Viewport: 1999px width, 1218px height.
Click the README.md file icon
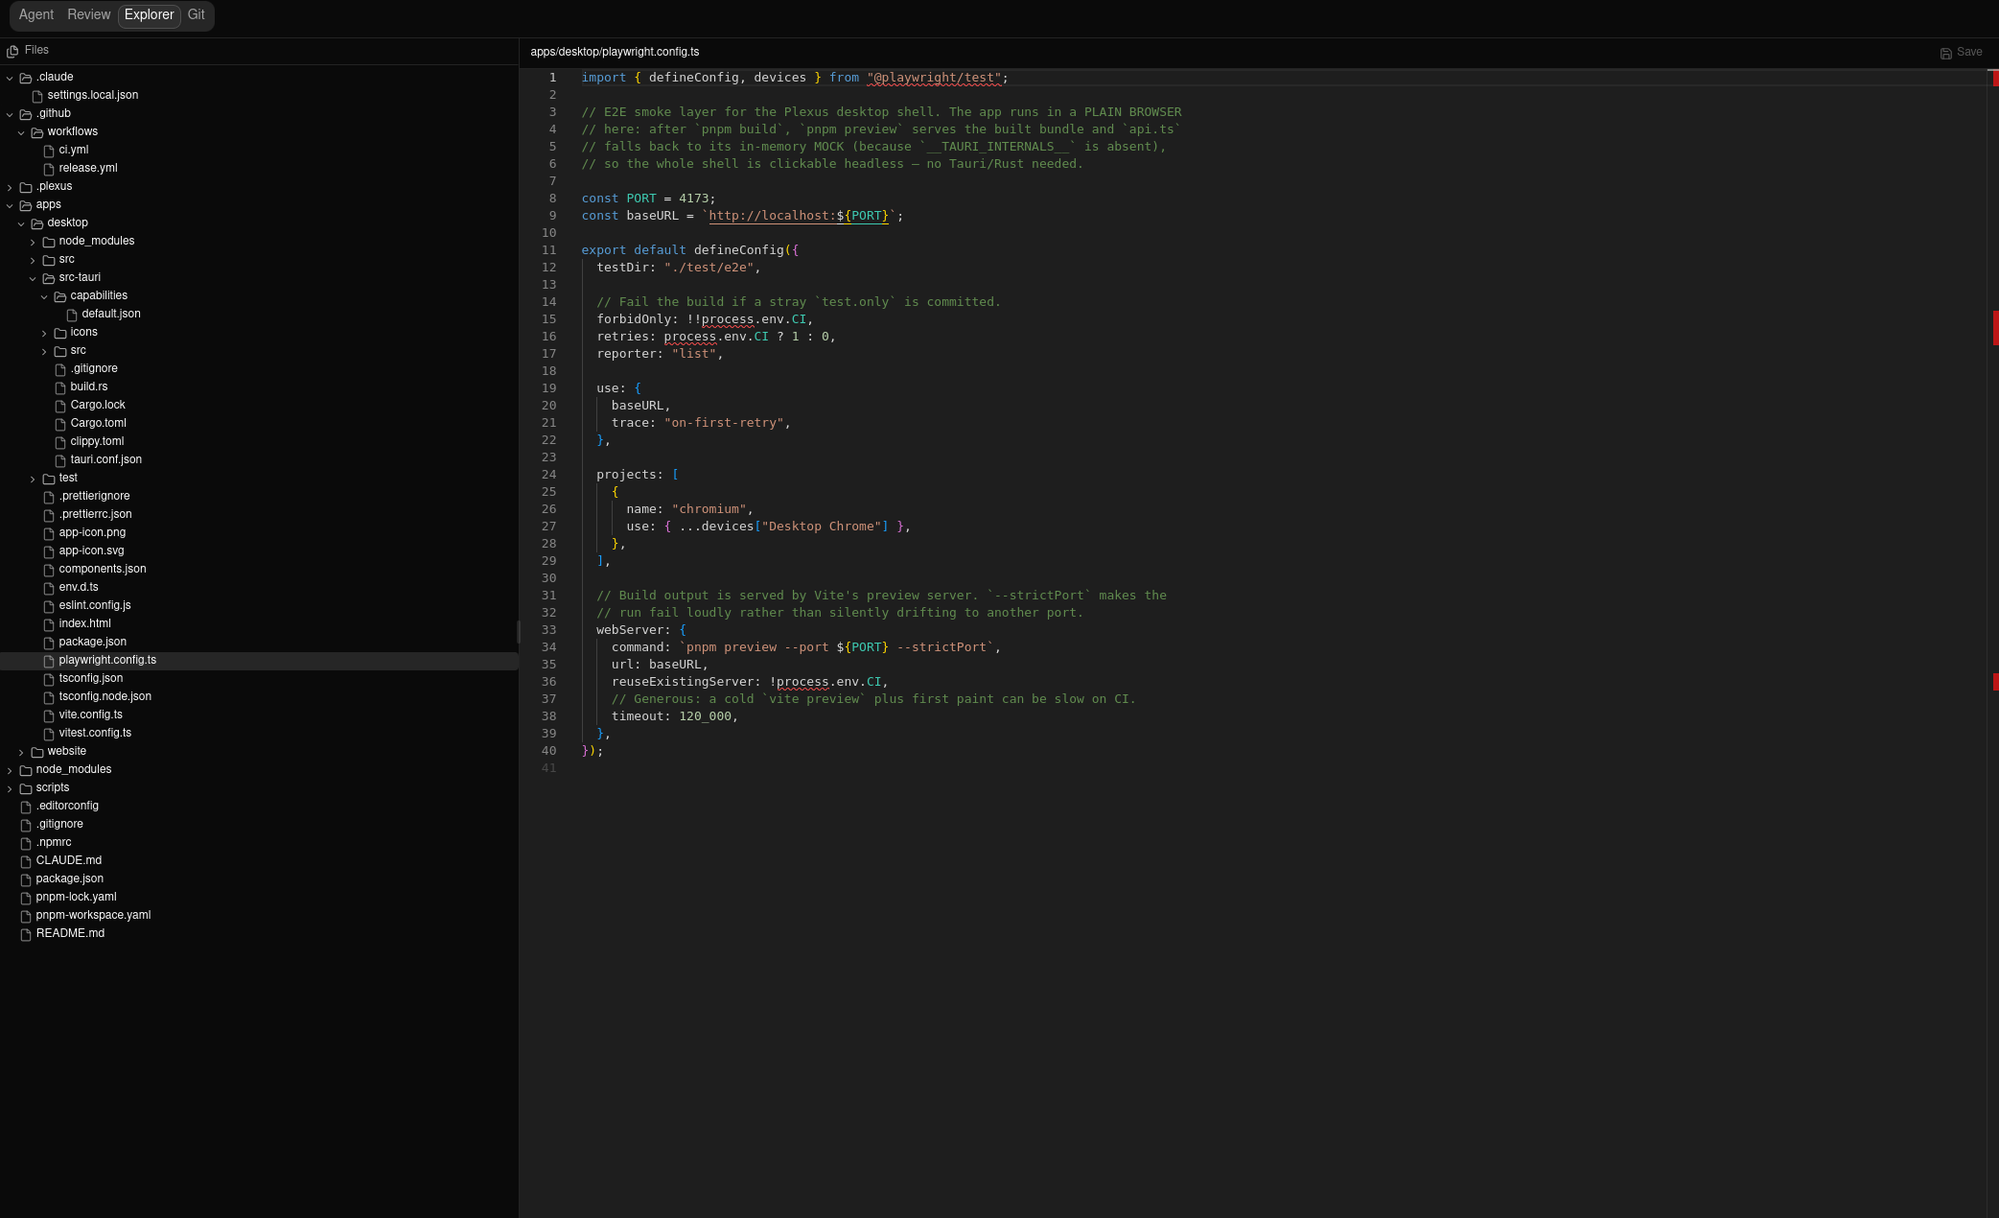tap(26, 934)
